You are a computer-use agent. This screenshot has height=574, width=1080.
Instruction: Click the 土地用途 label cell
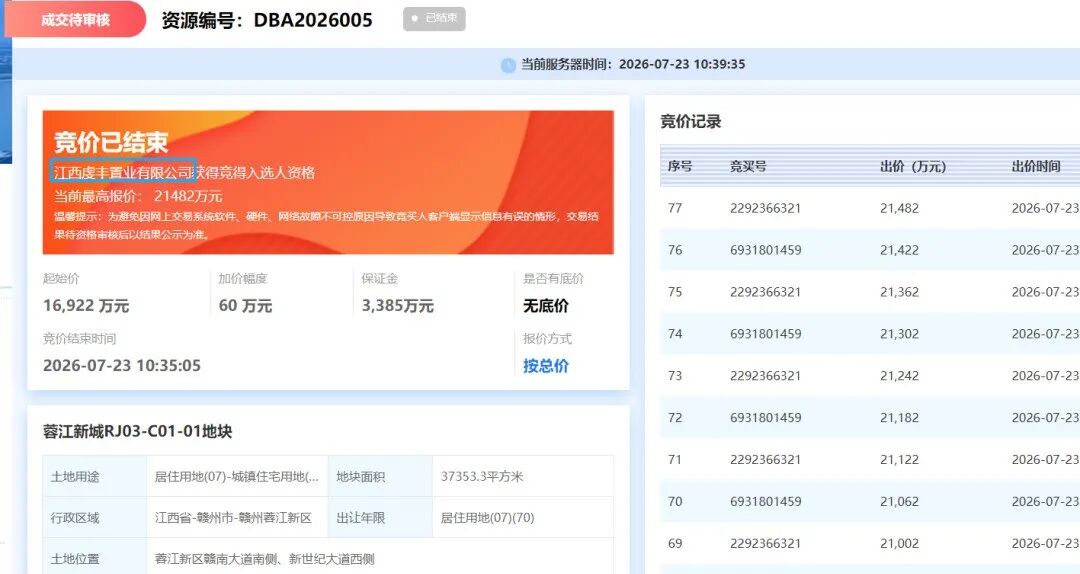(x=94, y=476)
